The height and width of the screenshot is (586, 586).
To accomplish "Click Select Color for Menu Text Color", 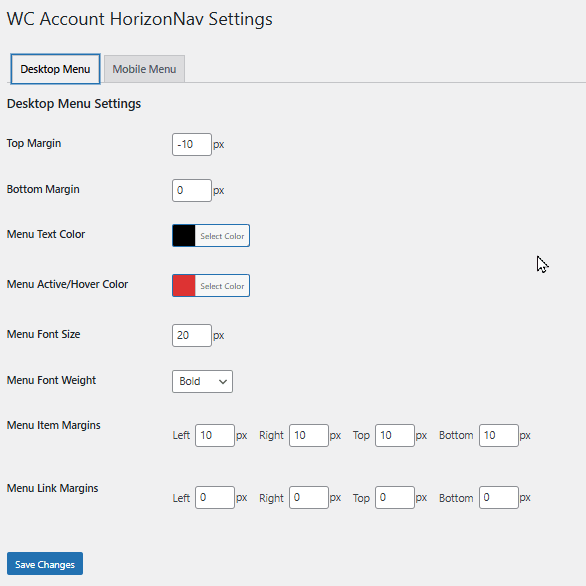I will pyautogui.click(x=222, y=236).
